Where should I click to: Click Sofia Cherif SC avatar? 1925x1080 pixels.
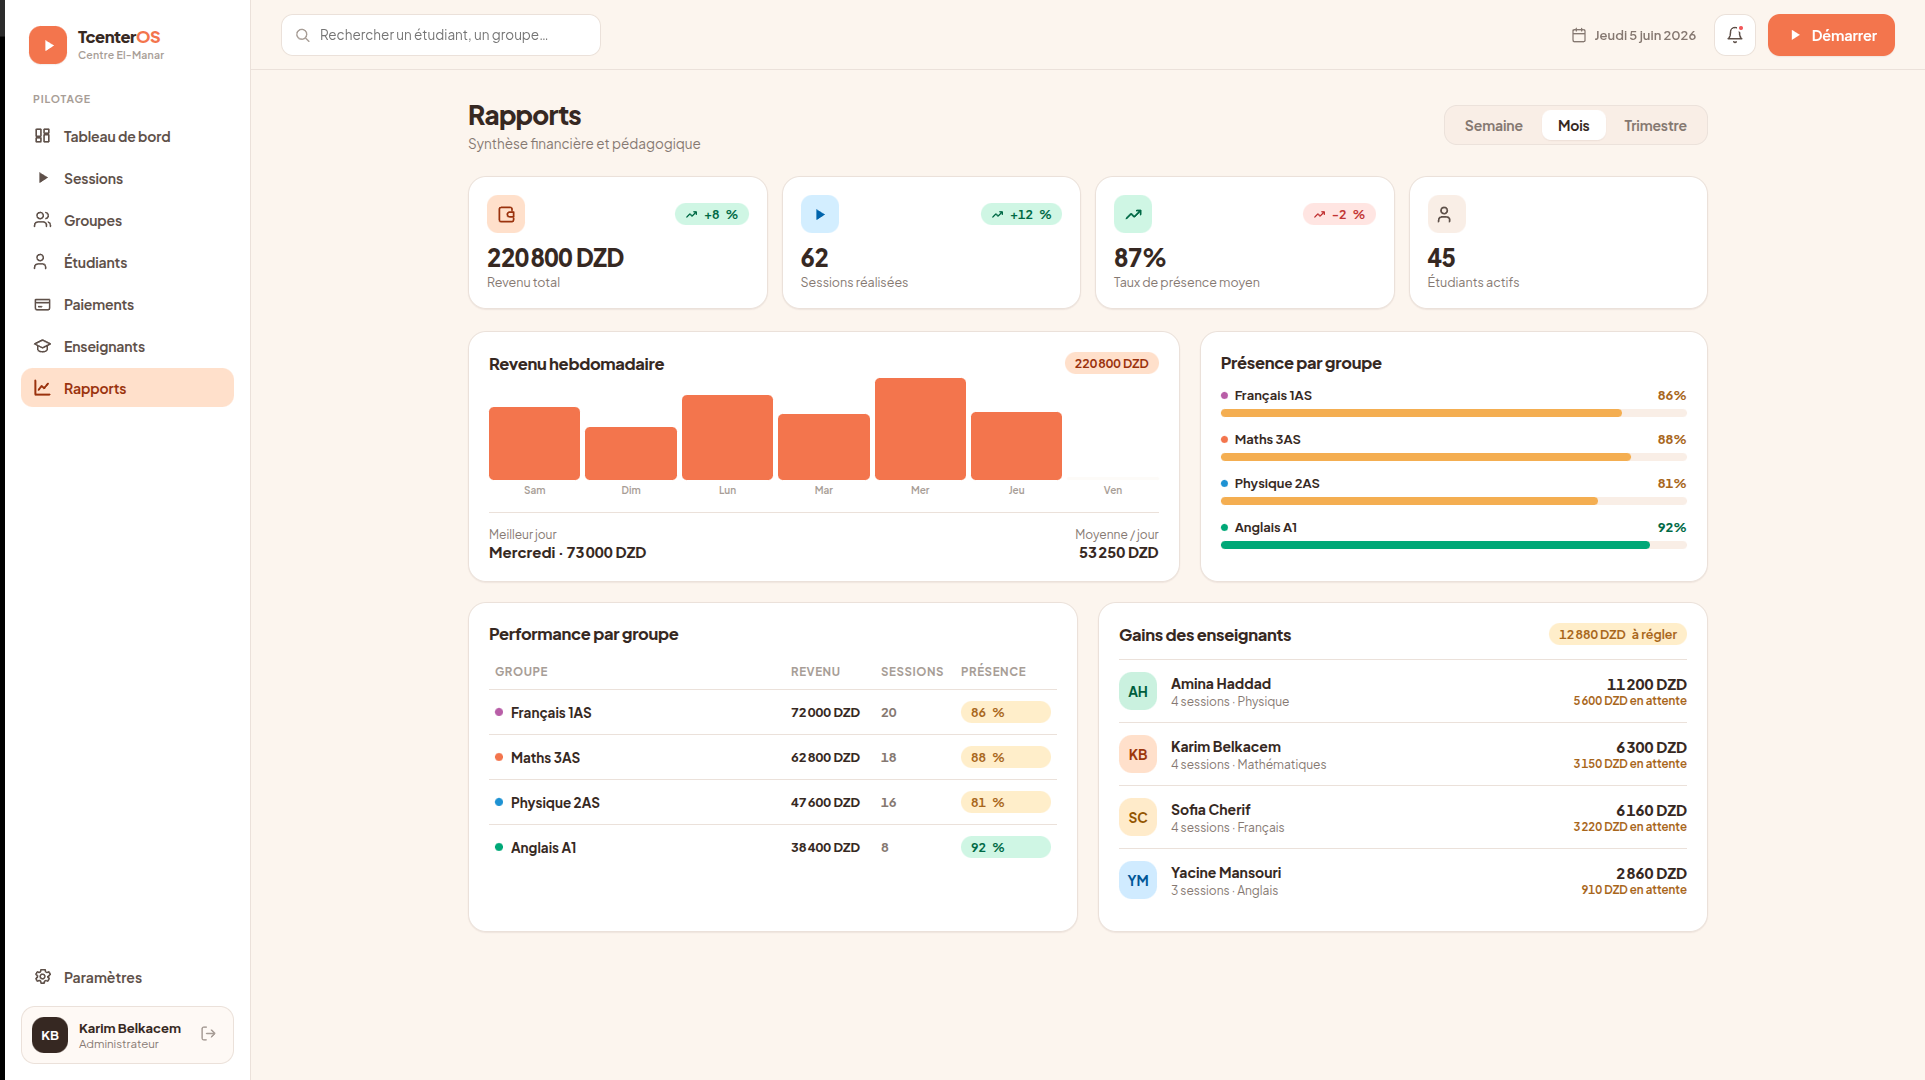point(1138,817)
